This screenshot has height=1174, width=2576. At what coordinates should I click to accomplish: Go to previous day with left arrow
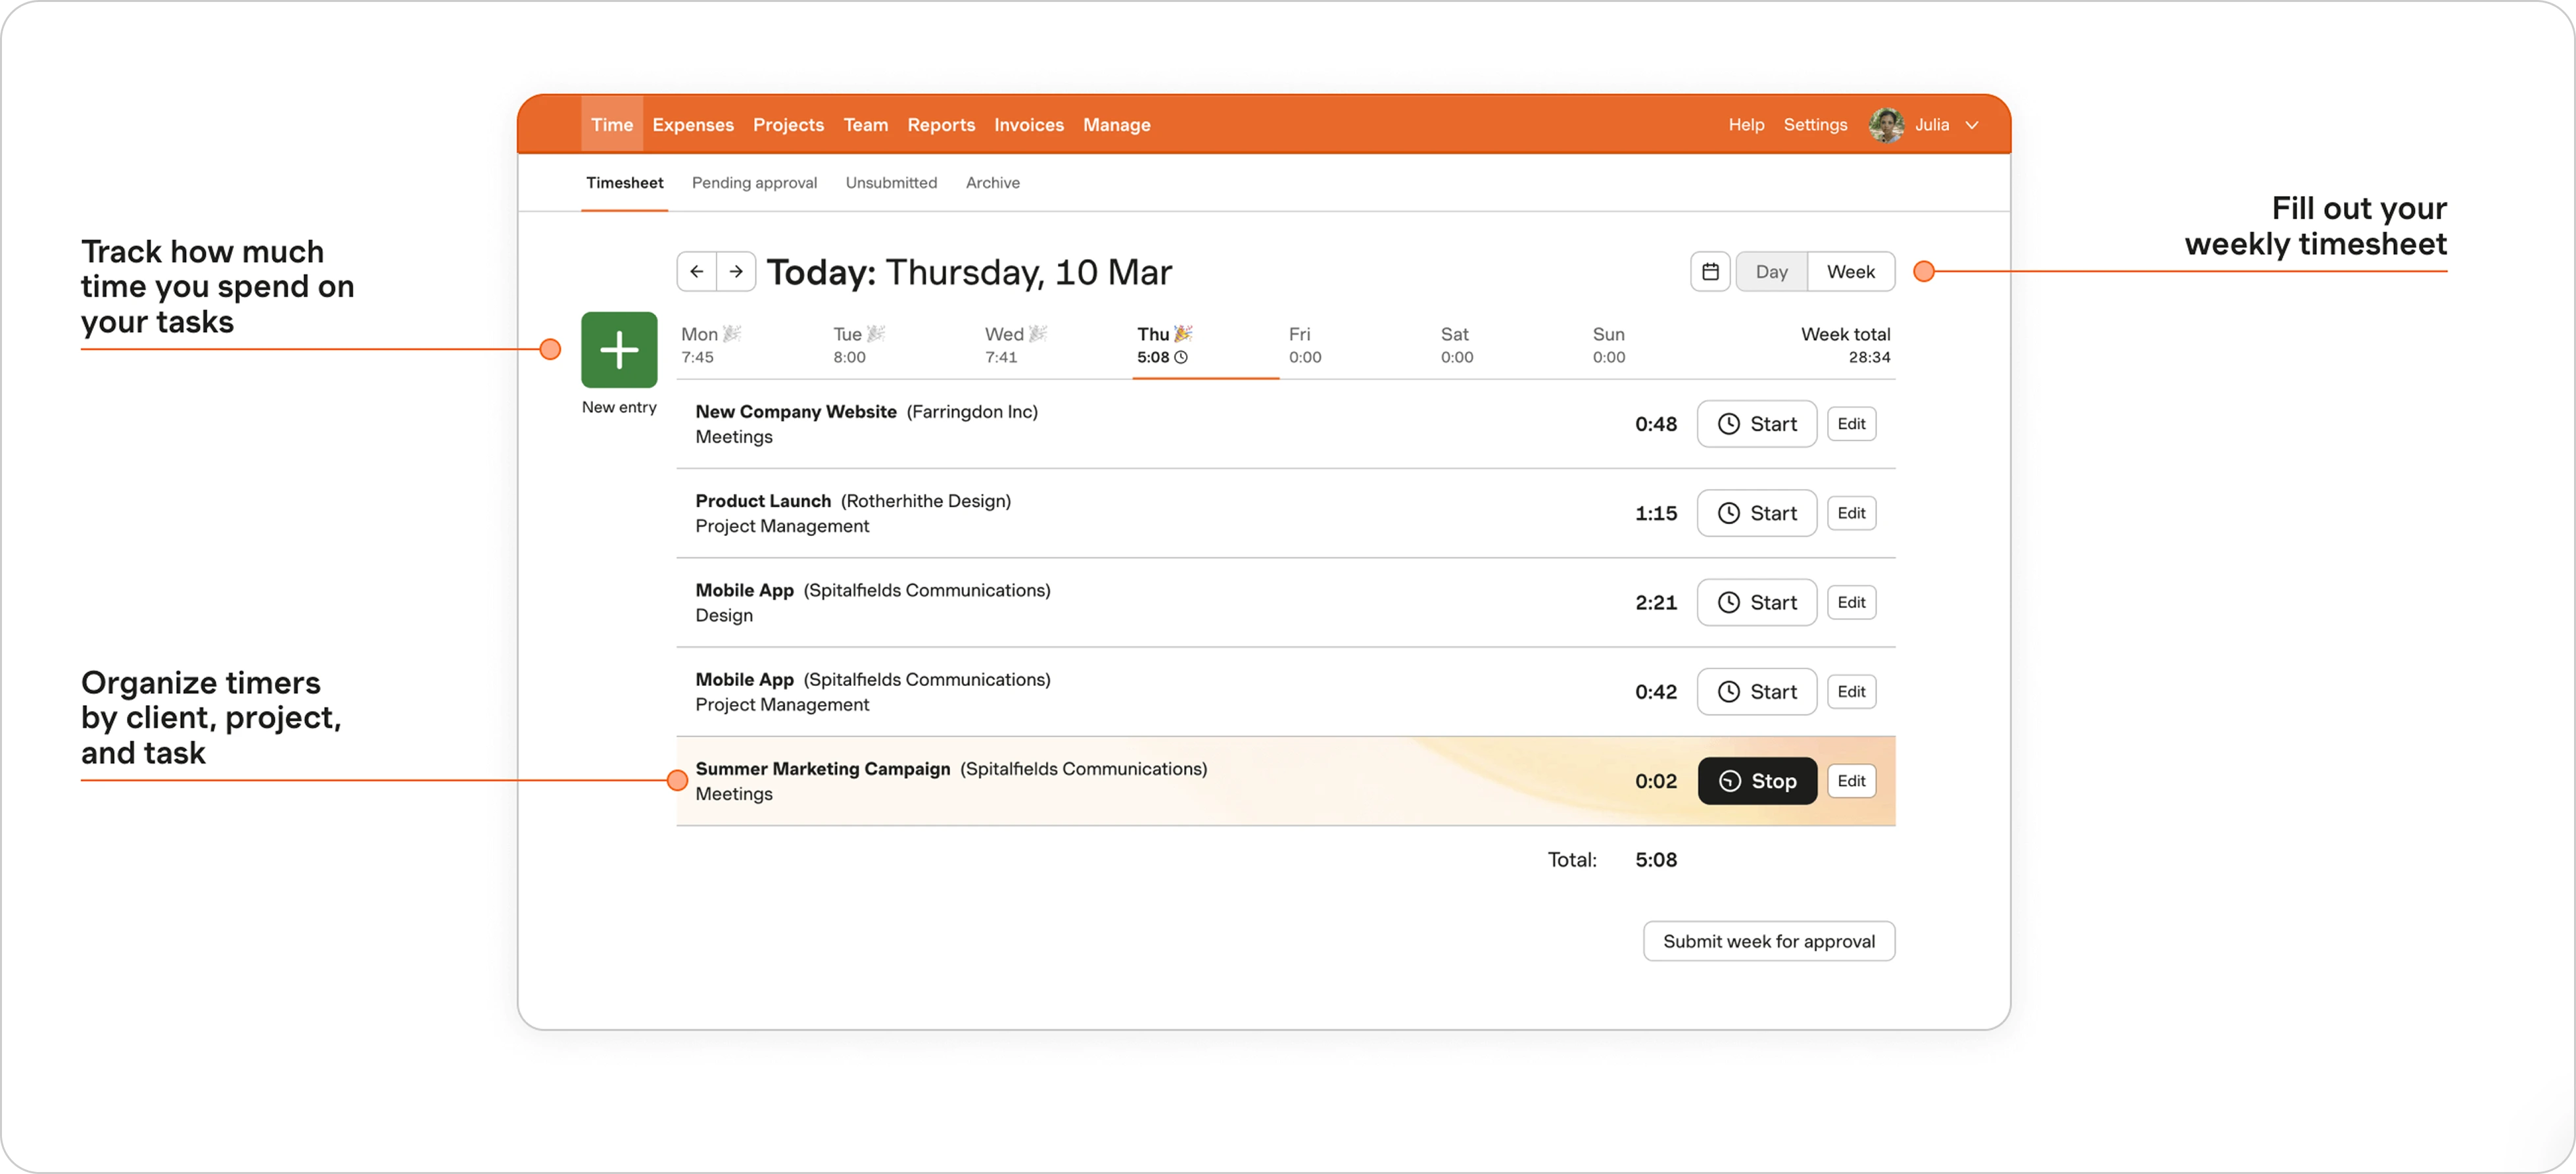tap(697, 271)
